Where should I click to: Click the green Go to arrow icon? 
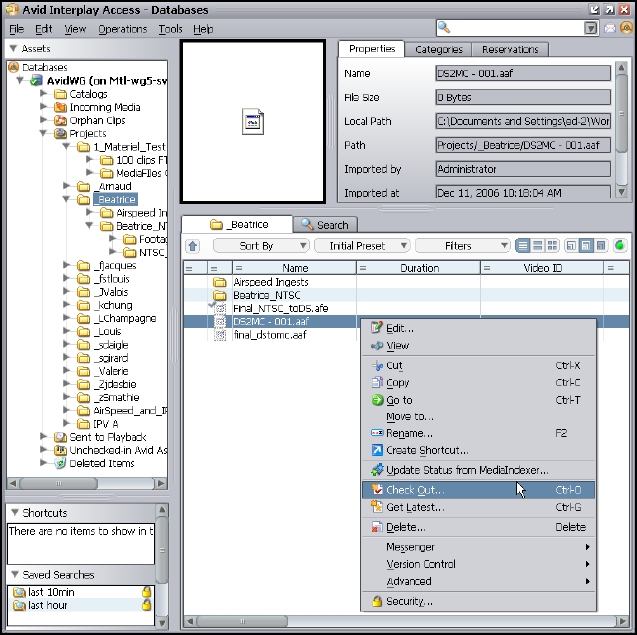[x=377, y=400]
